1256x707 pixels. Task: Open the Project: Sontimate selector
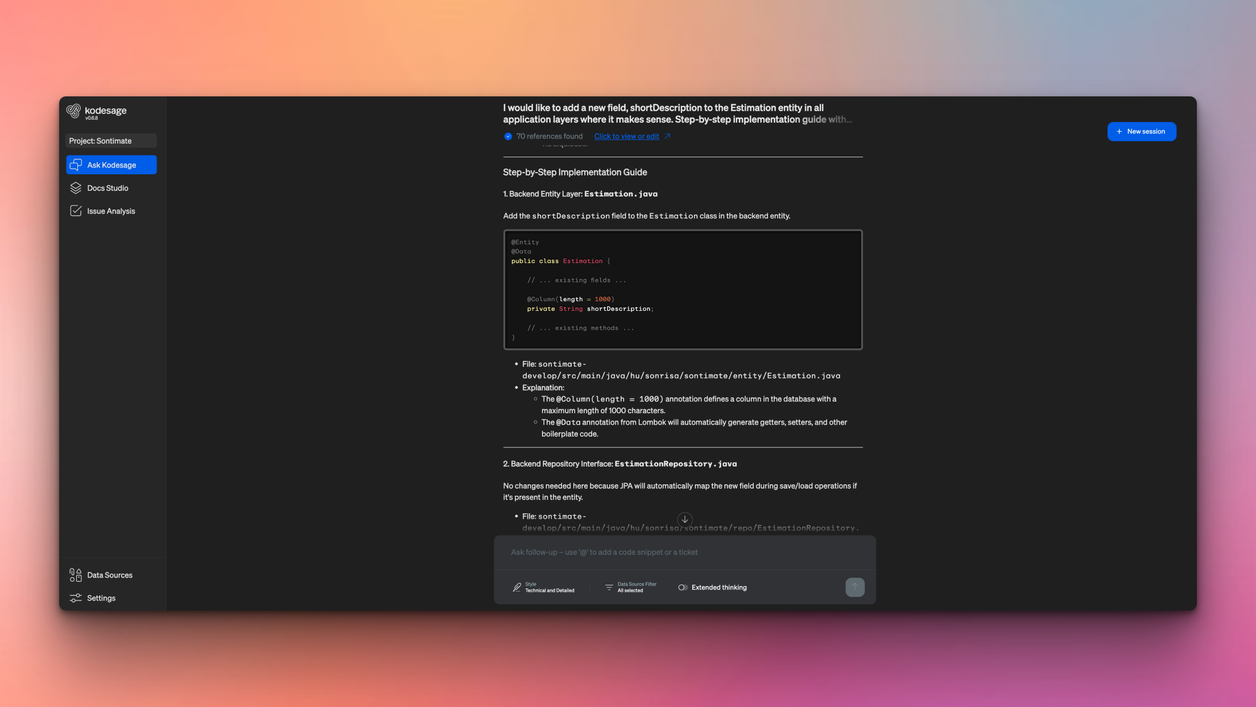coord(111,141)
